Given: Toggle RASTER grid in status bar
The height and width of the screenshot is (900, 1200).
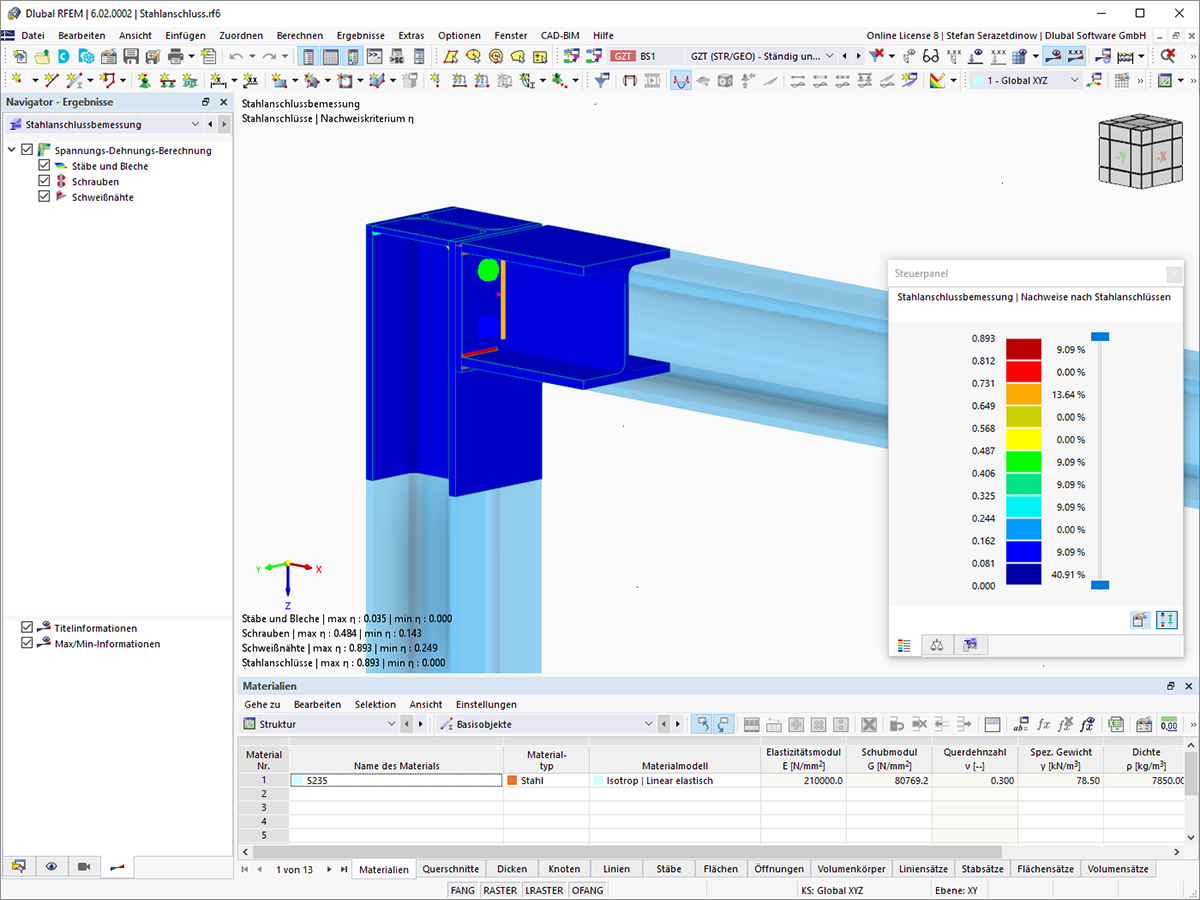Looking at the screenshot, I should pyautogui.click(x=499, y=890).
